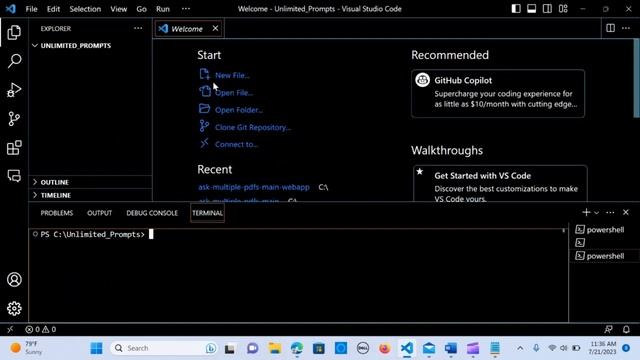Collapse the UNLIMITED_PROMPTS folder section
This screenshot has width=640, height=360.
[90, 45]
